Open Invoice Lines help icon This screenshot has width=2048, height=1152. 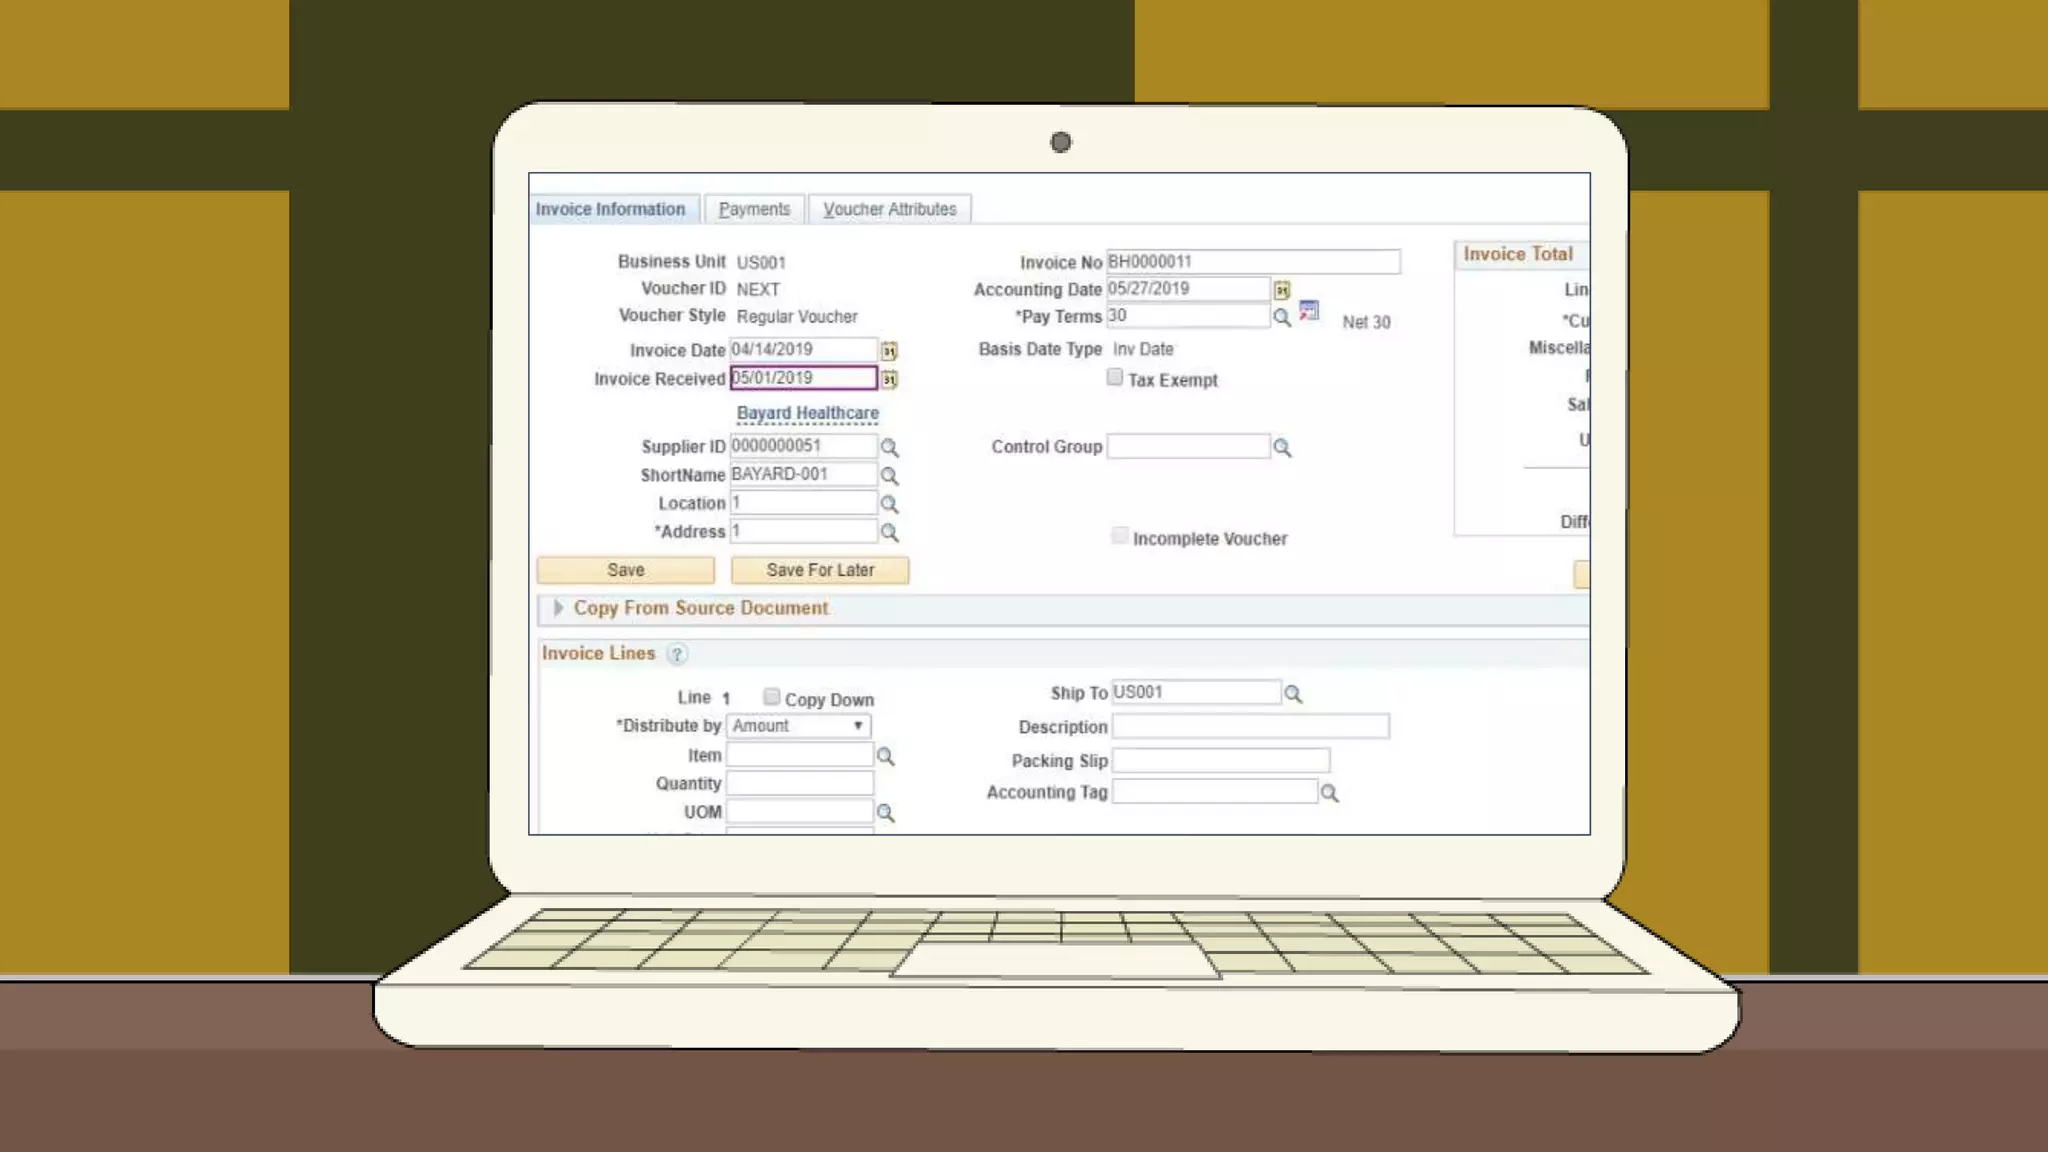point(677,654)
